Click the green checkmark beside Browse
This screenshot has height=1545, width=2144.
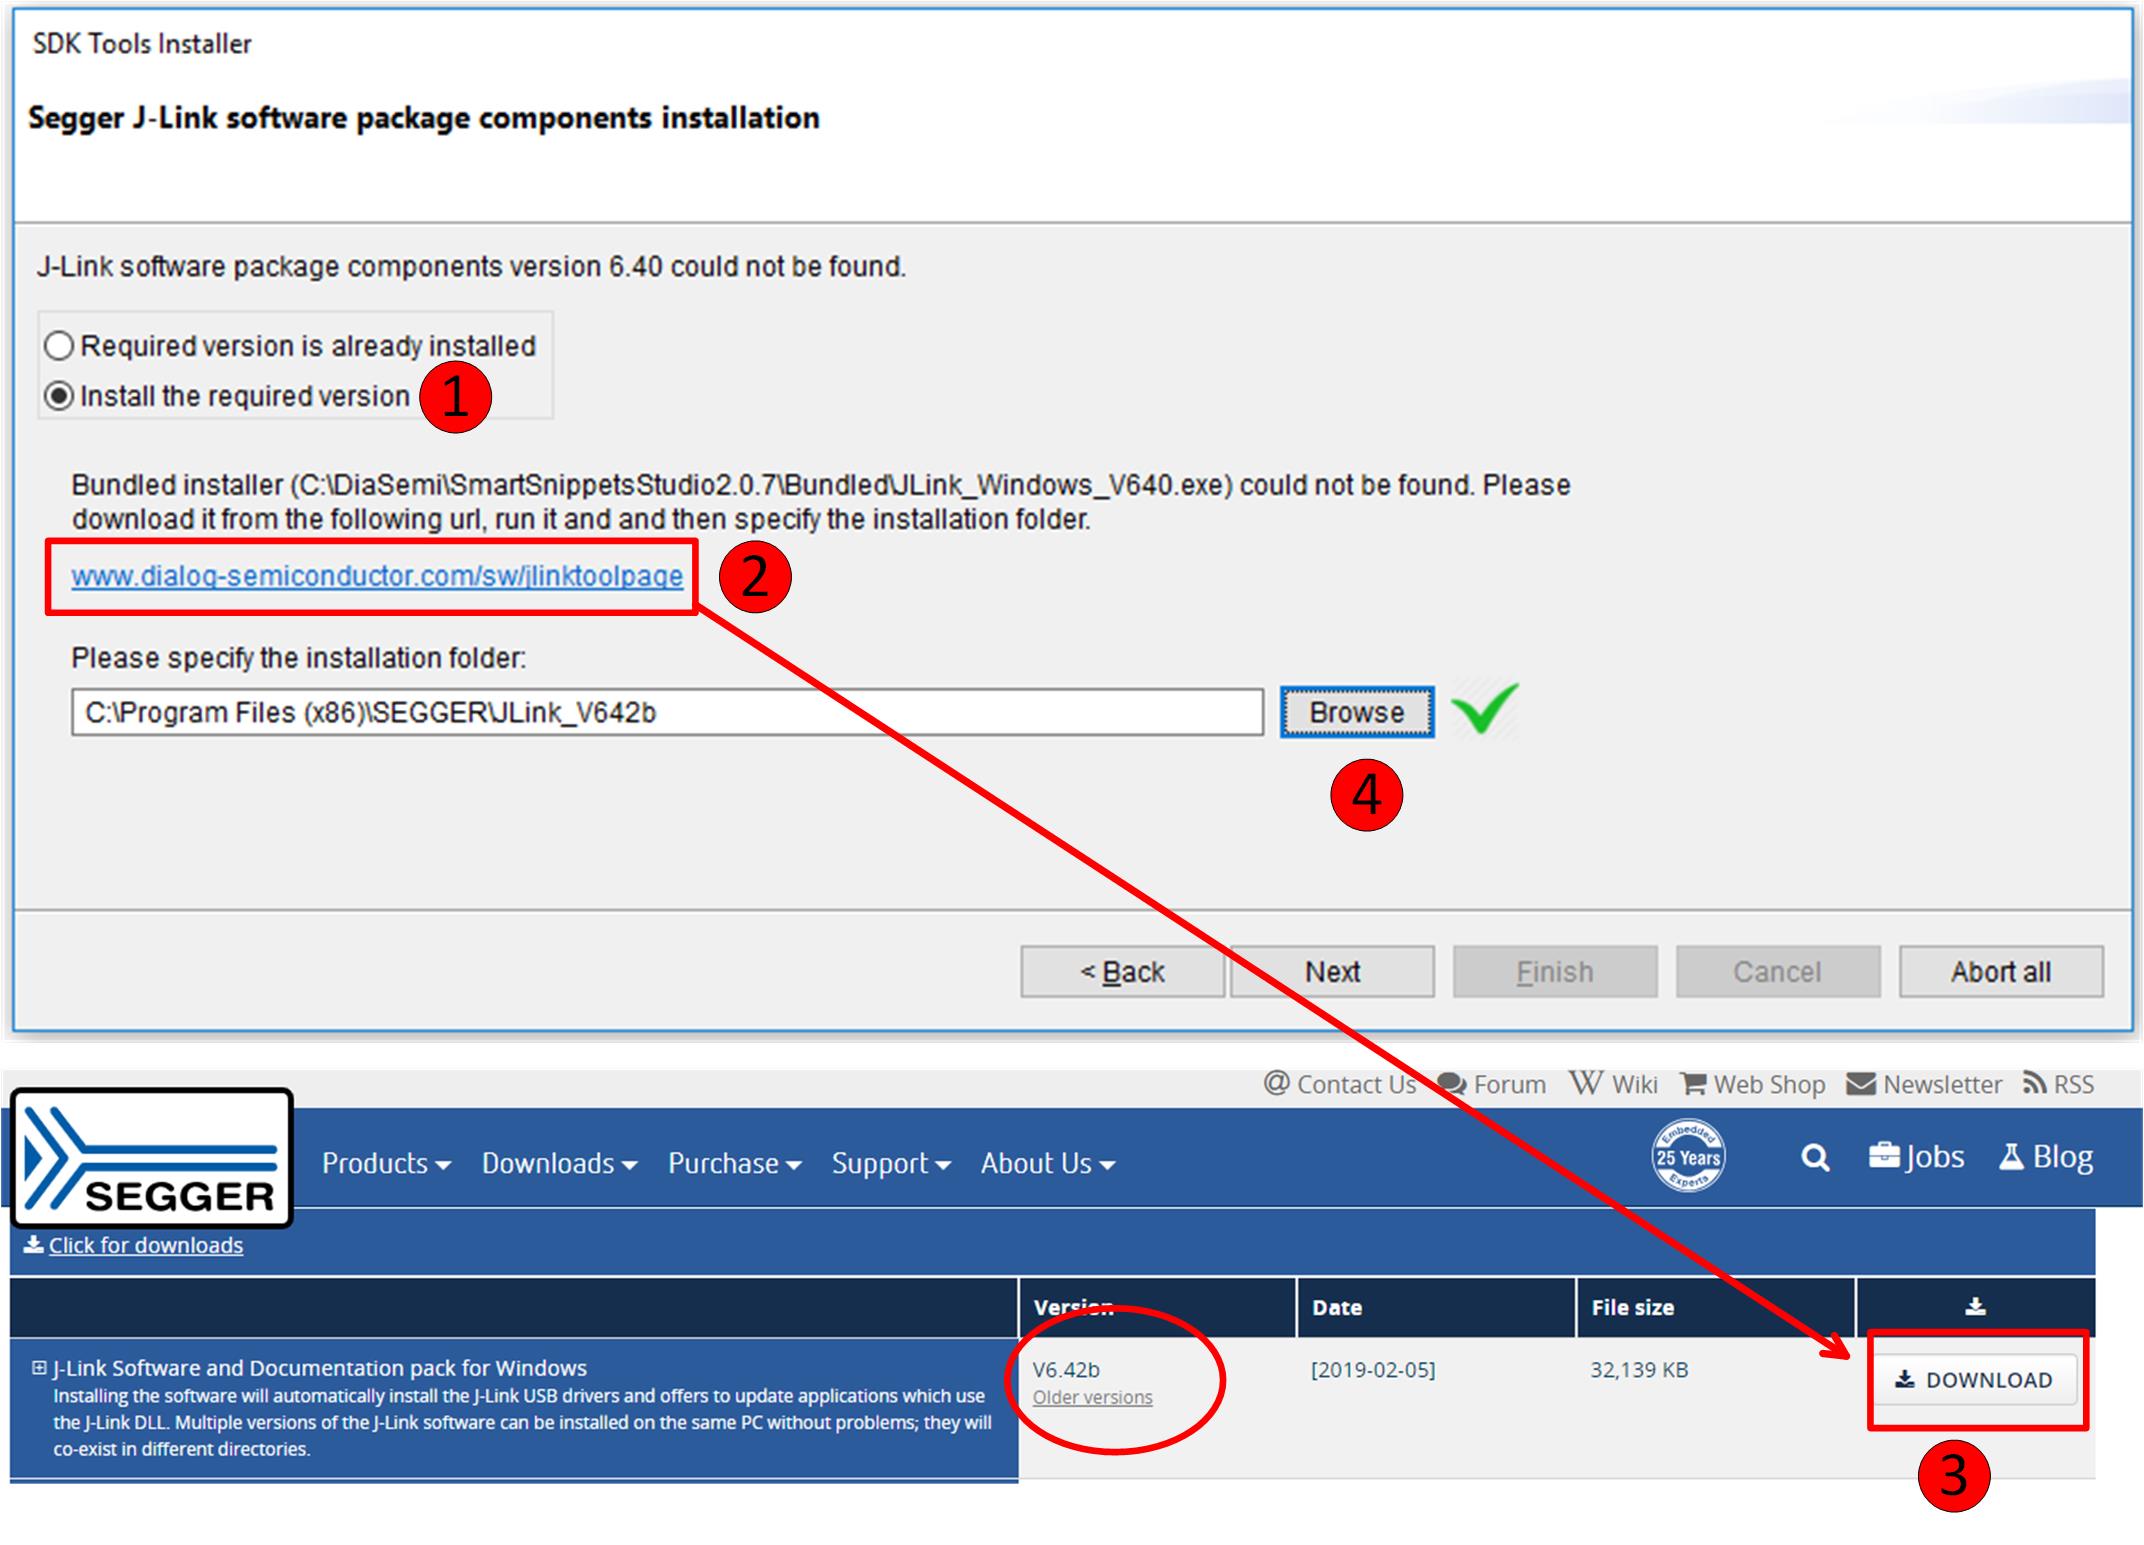(x=1485, y=708)
